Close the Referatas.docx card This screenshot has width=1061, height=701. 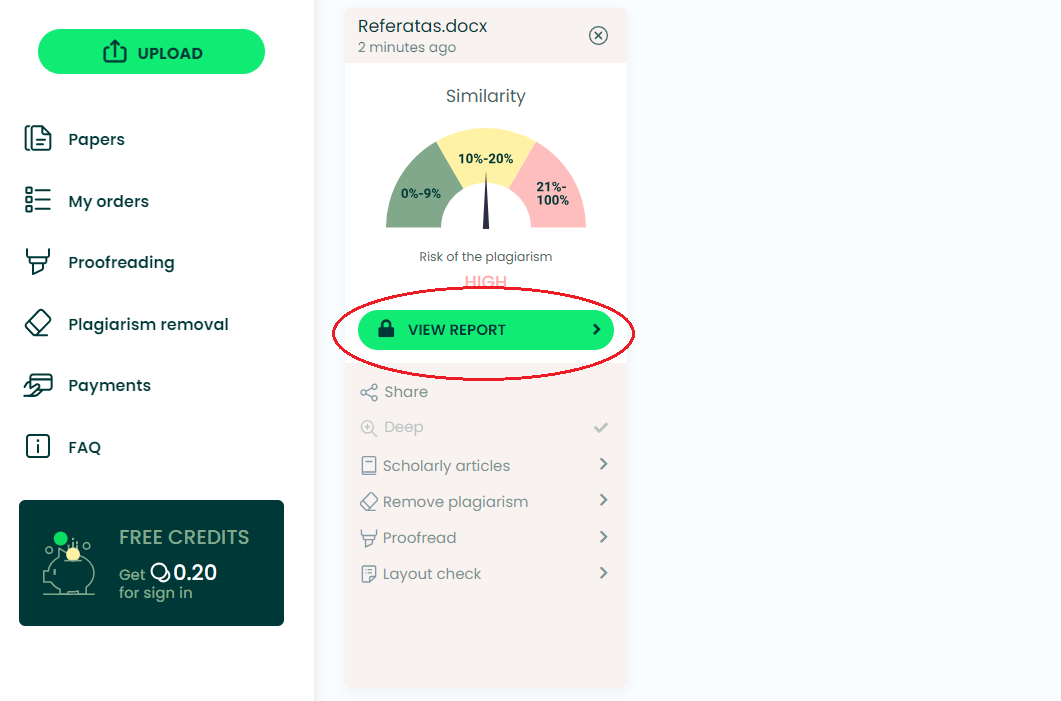click(x=598, y=36)
